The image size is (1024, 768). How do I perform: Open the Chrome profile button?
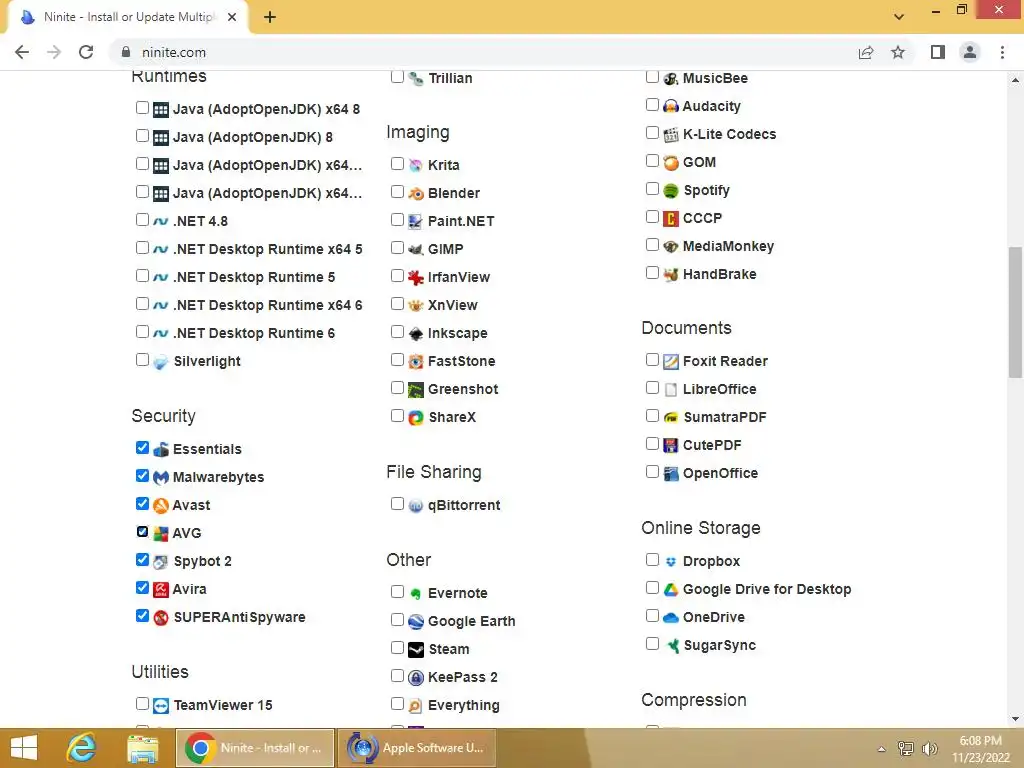970,52
